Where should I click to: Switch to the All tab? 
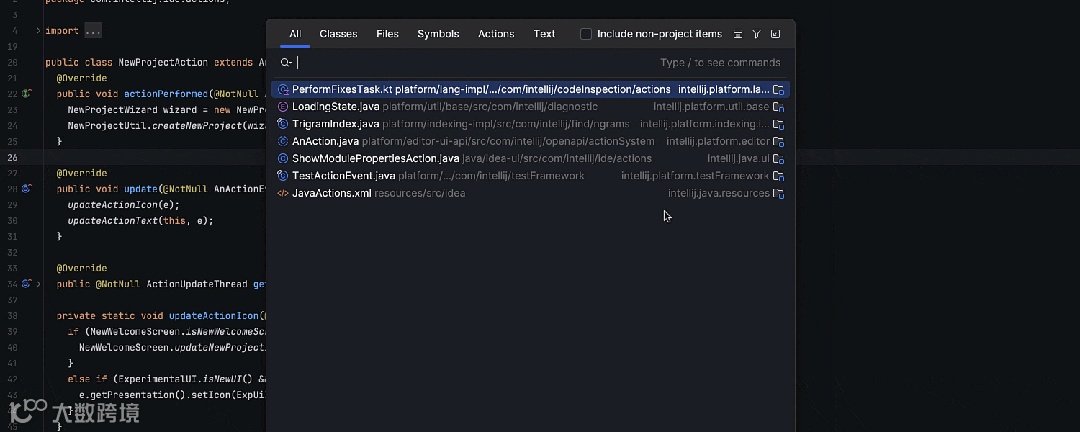coord(295,34)
